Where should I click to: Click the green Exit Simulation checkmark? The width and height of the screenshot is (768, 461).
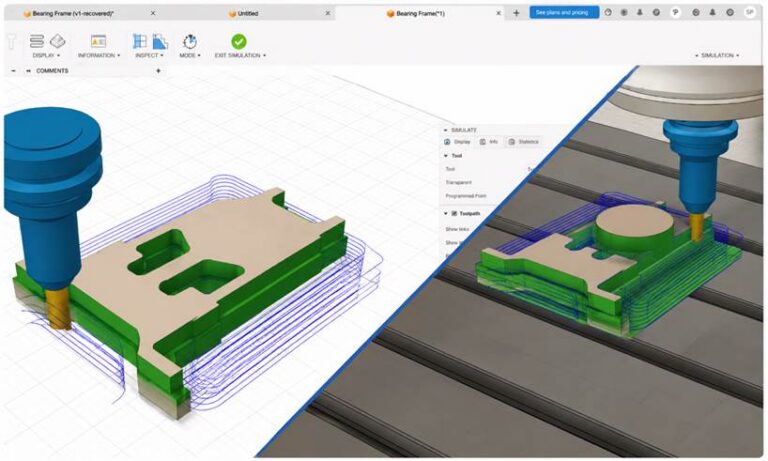239,42
